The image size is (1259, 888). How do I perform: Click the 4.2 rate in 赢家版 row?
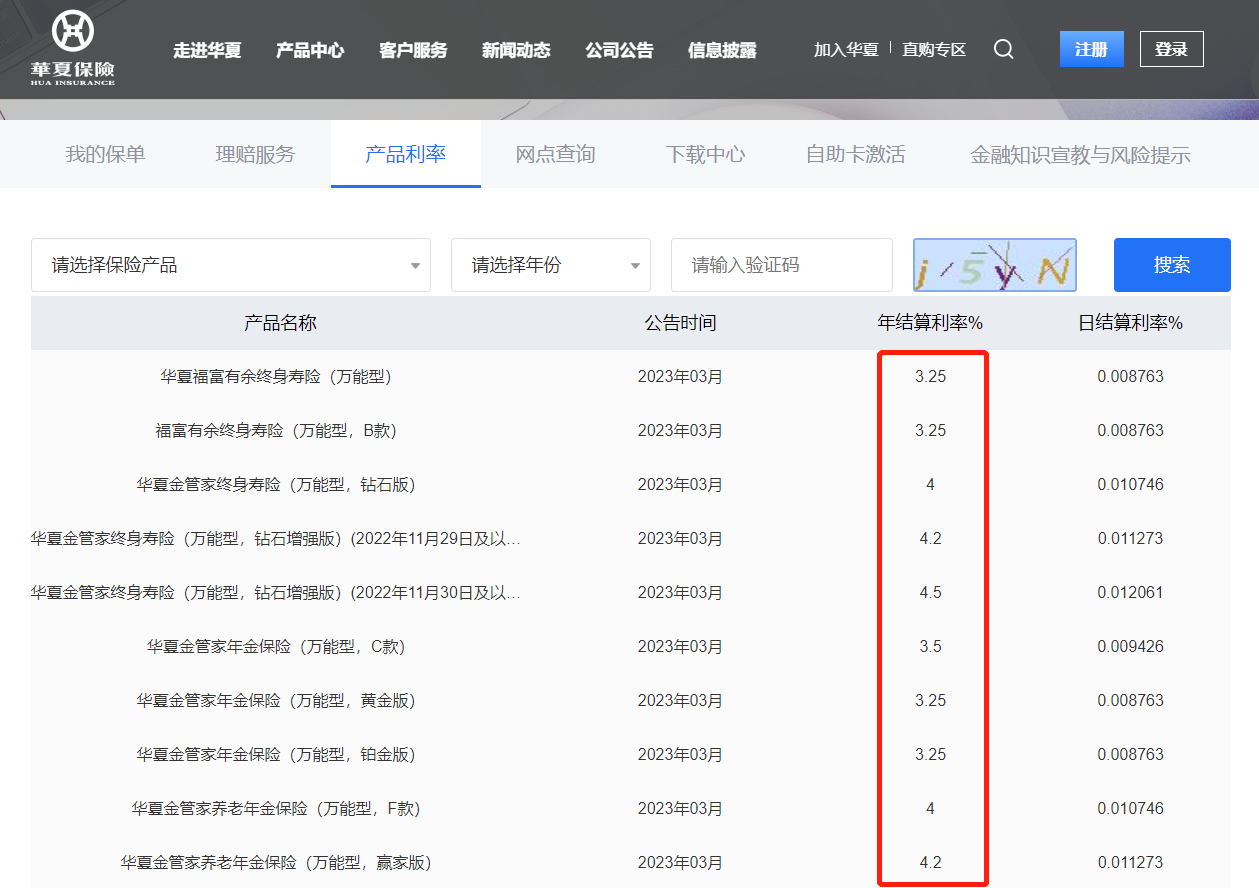[x=930, y=863]
